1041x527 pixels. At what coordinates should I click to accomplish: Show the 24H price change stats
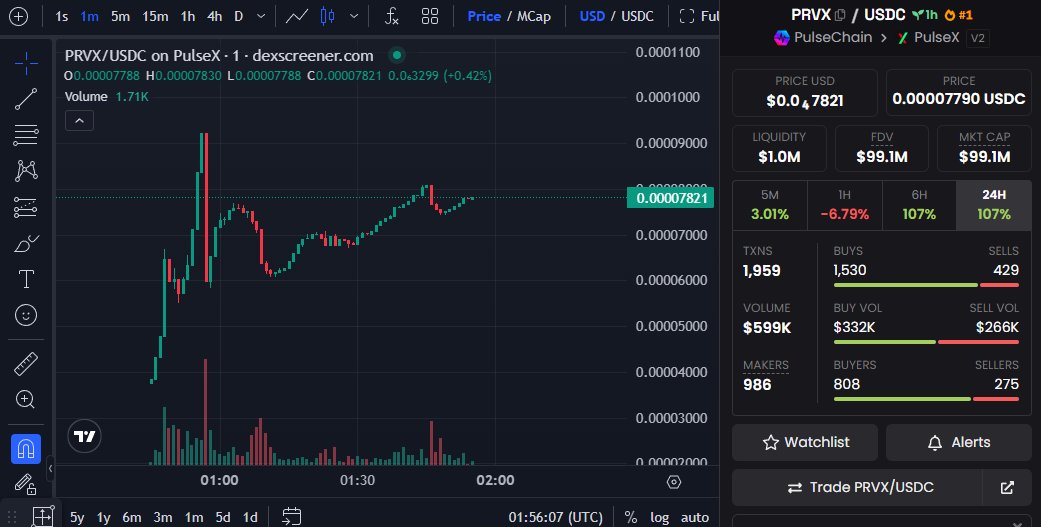click(994, 205)
